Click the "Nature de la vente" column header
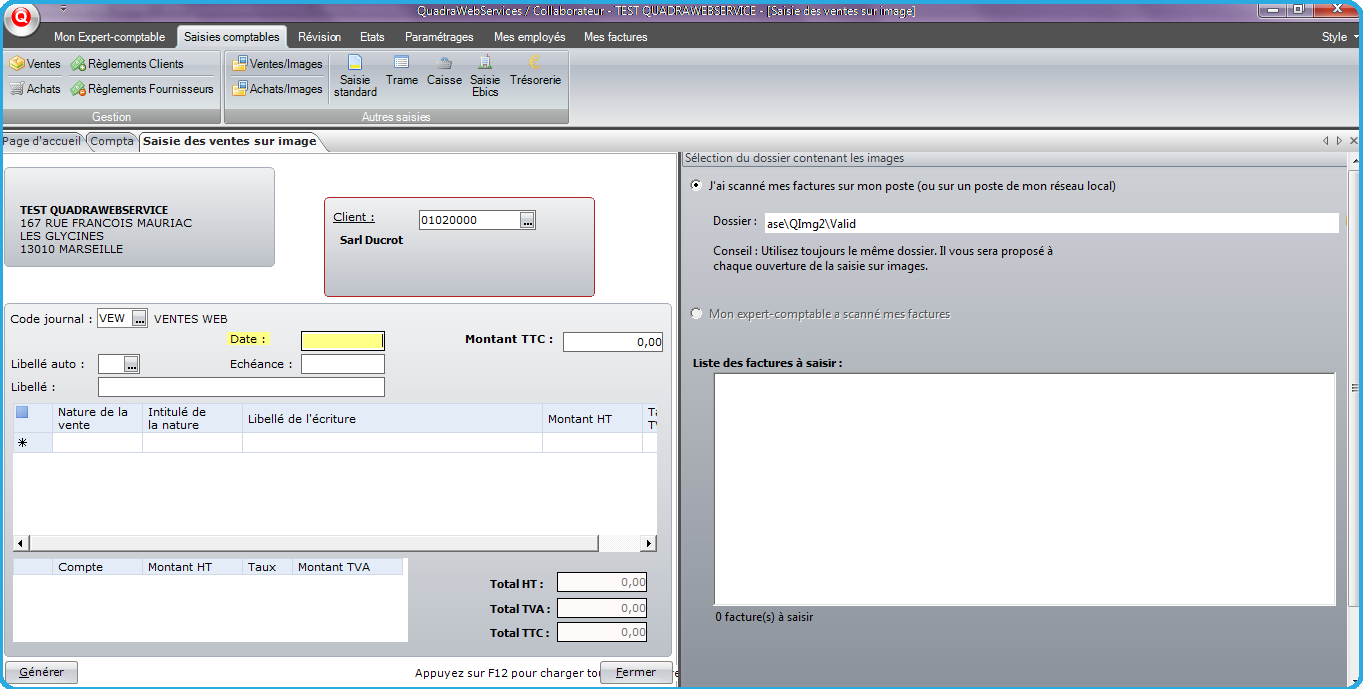The image size is (1363, 689). 98,418
